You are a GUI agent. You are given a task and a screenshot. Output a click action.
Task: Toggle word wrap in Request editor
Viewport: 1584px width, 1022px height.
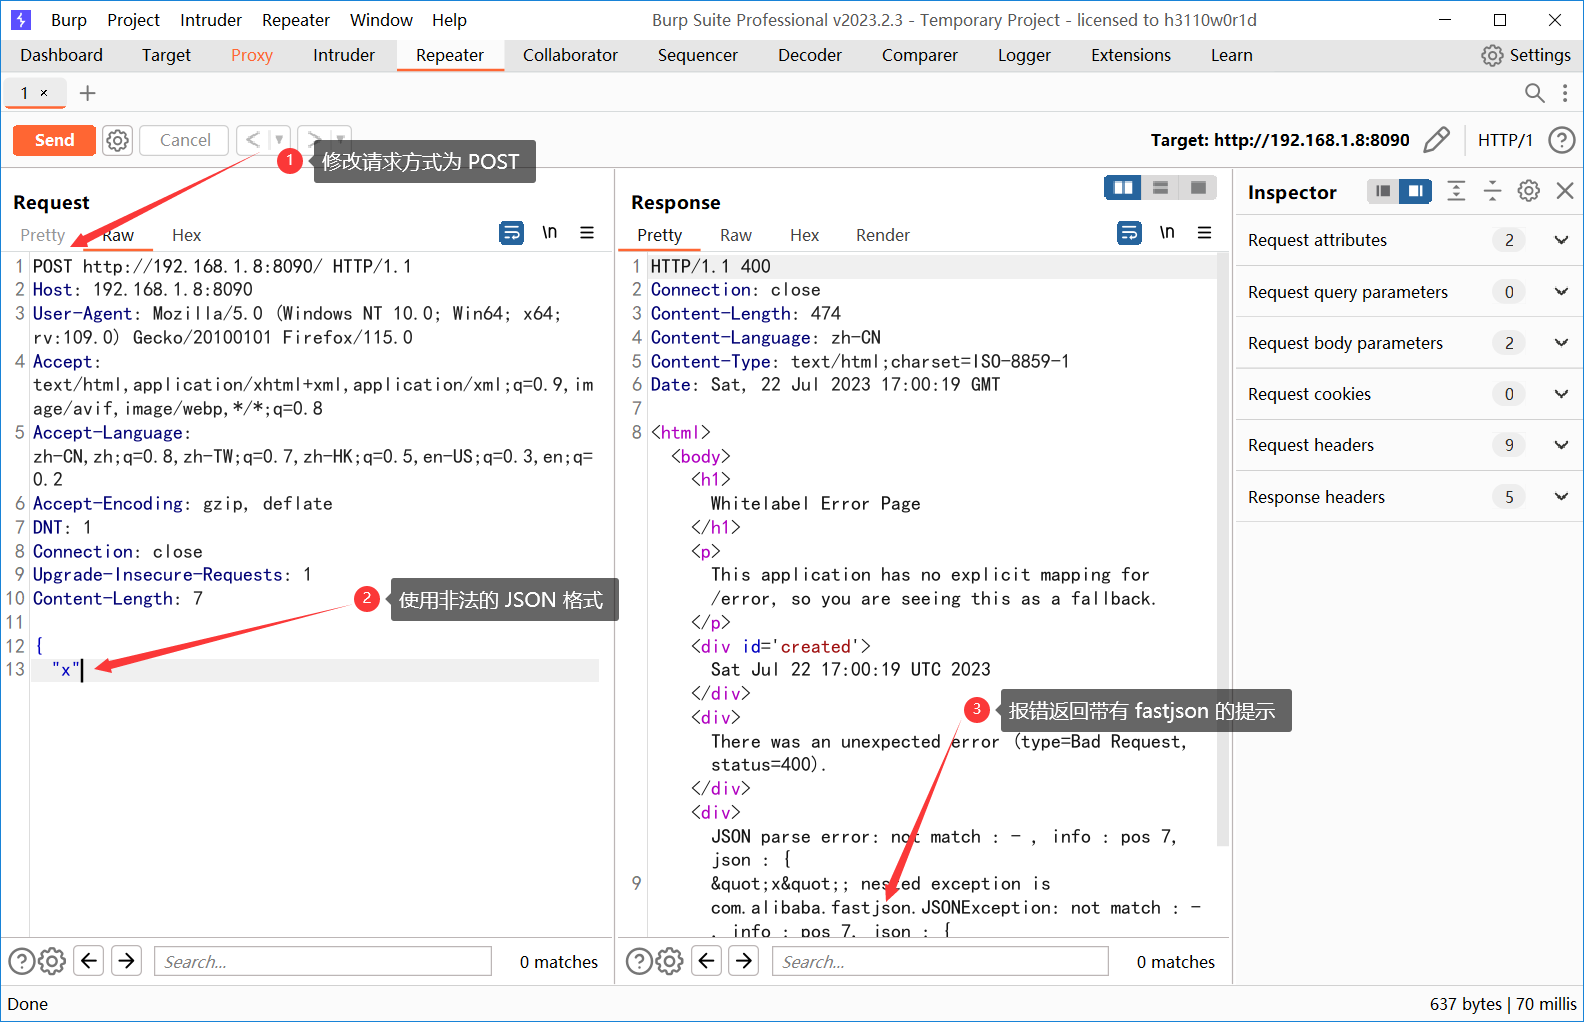tap(511, 233)
